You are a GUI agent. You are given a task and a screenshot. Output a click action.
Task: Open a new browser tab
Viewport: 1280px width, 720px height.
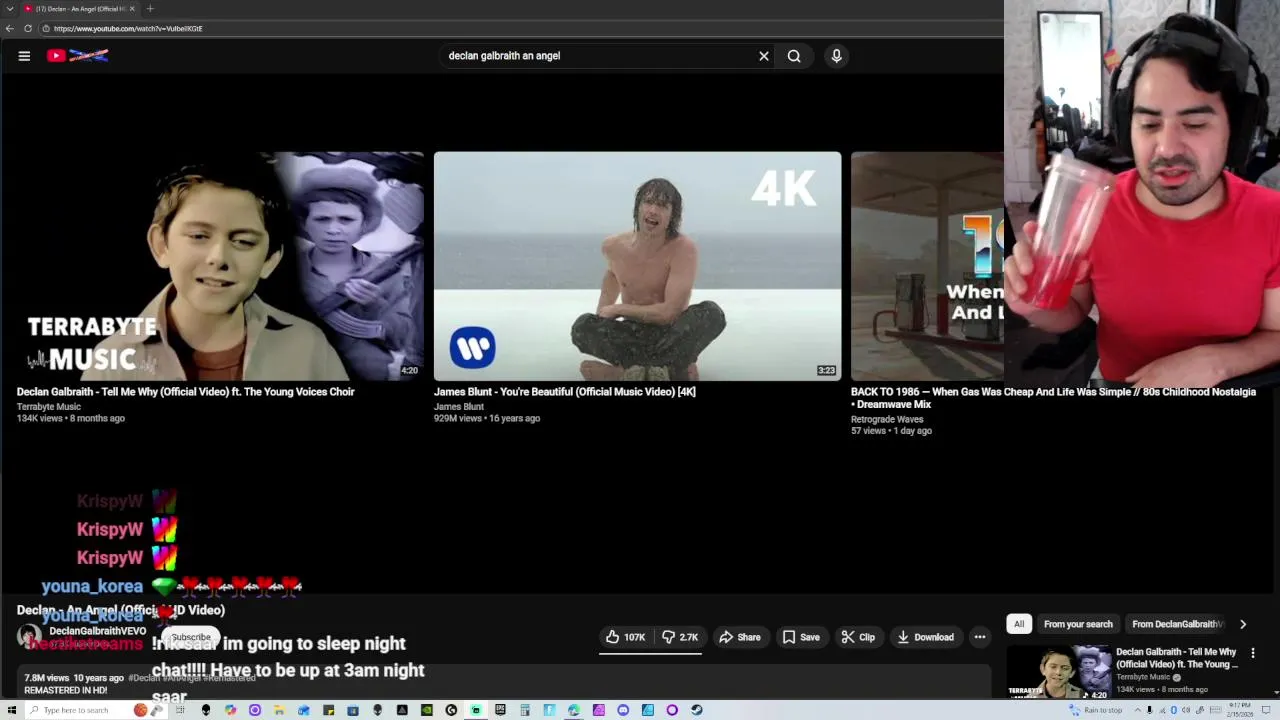tap(150, 9)
